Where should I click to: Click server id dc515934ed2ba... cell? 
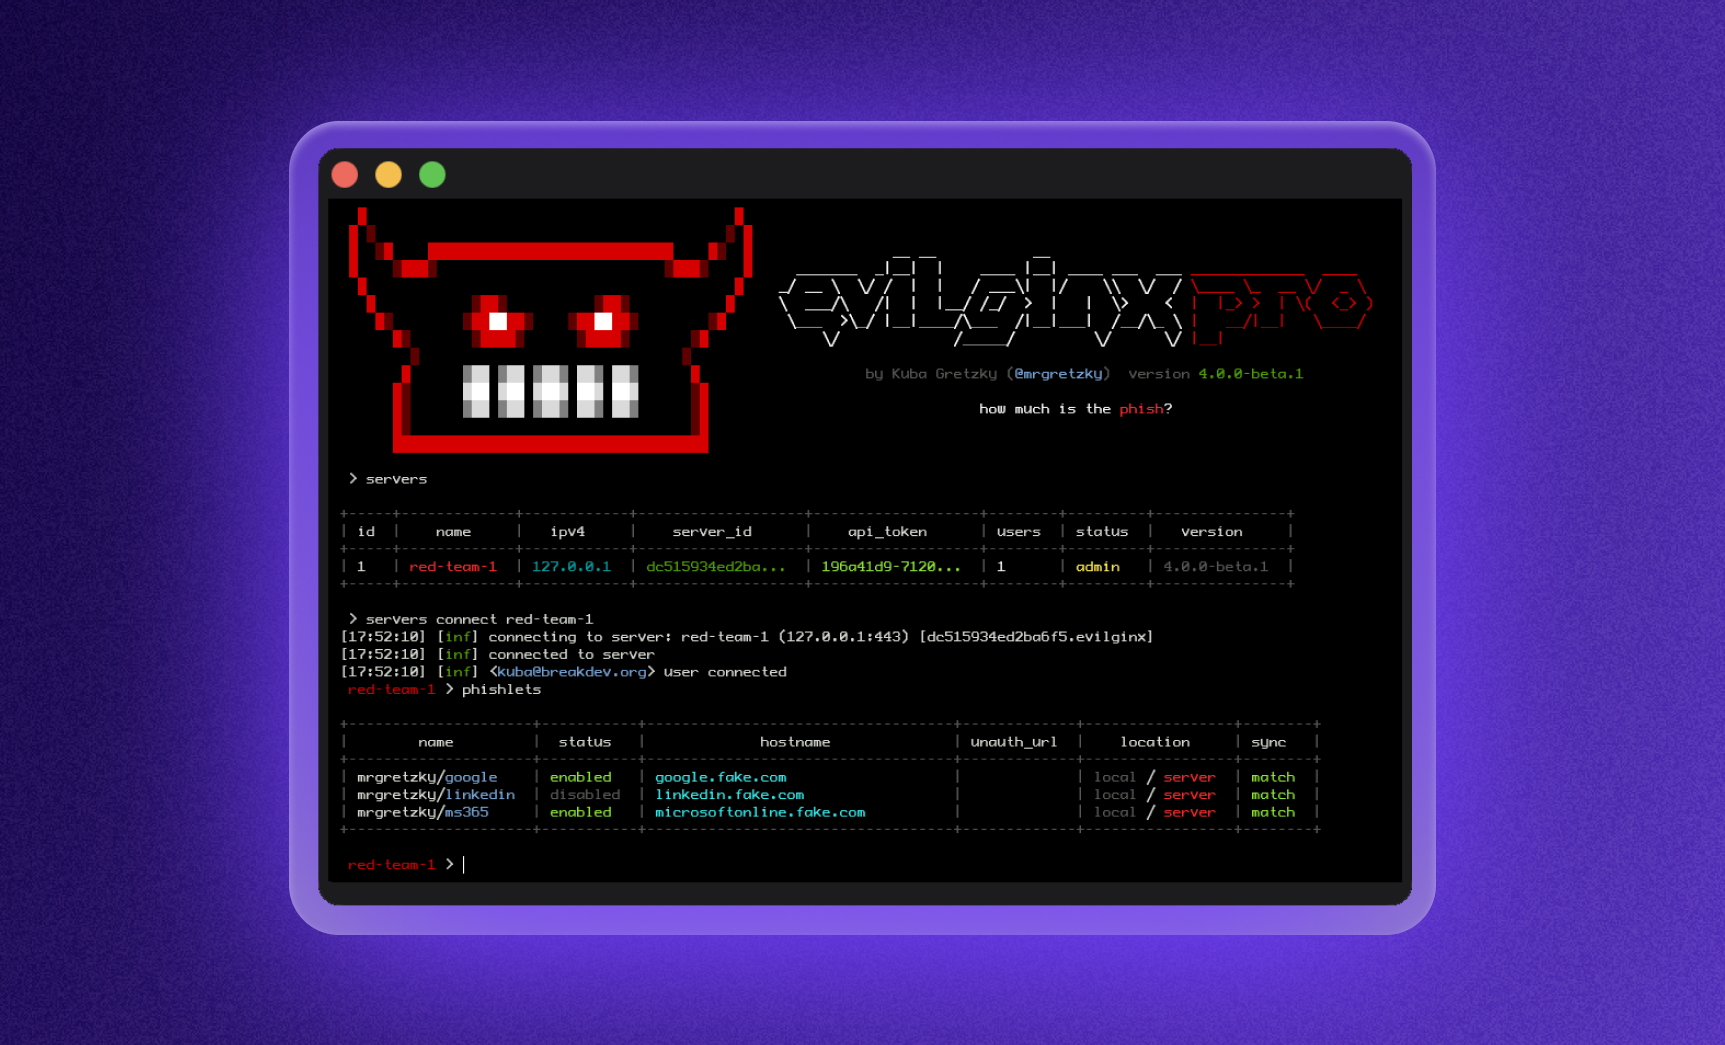(x=716, y=567)
